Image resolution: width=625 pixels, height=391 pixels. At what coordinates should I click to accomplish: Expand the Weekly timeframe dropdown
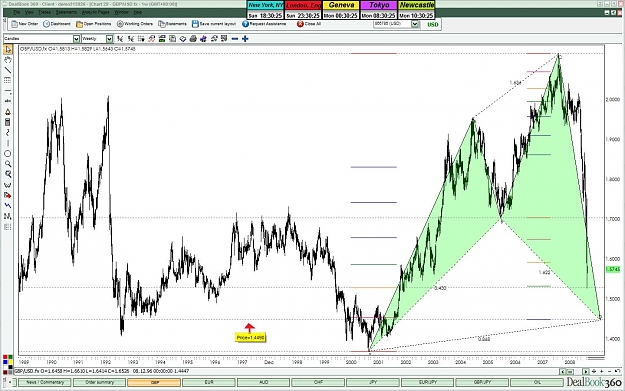point(109,39)
